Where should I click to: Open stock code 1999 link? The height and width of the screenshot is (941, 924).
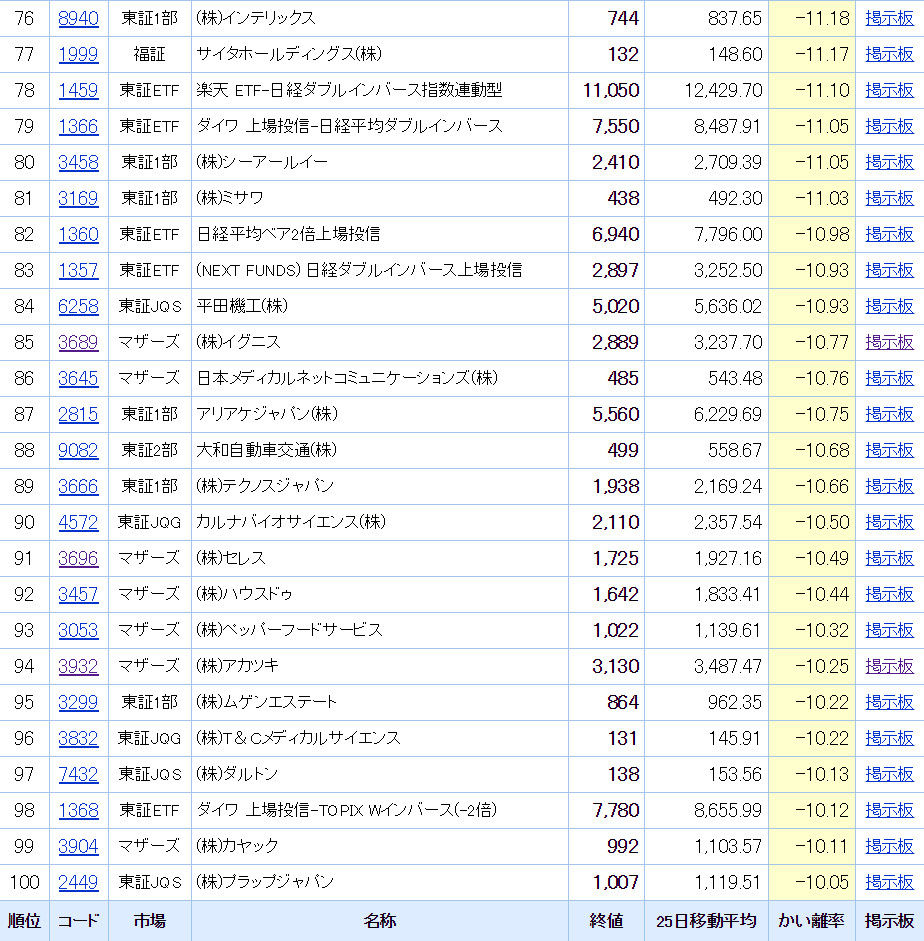(x=78, y=55)
